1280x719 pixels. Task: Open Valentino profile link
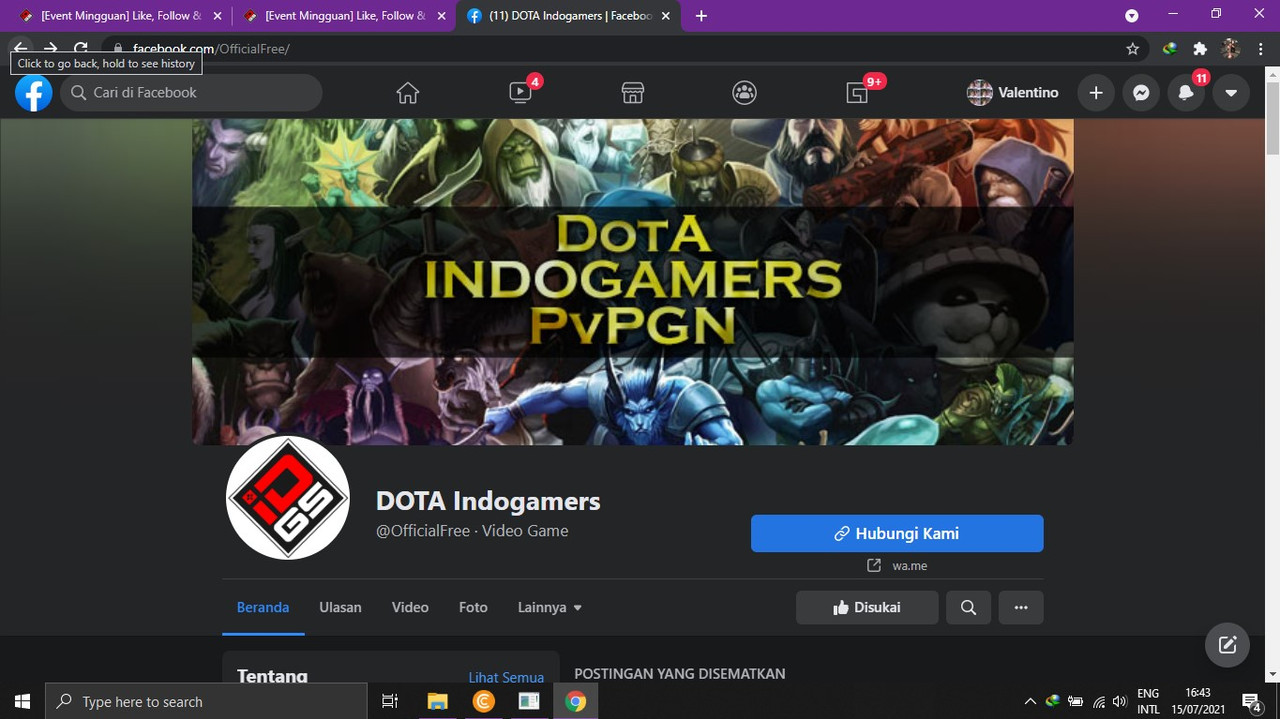coord(1013,93)
